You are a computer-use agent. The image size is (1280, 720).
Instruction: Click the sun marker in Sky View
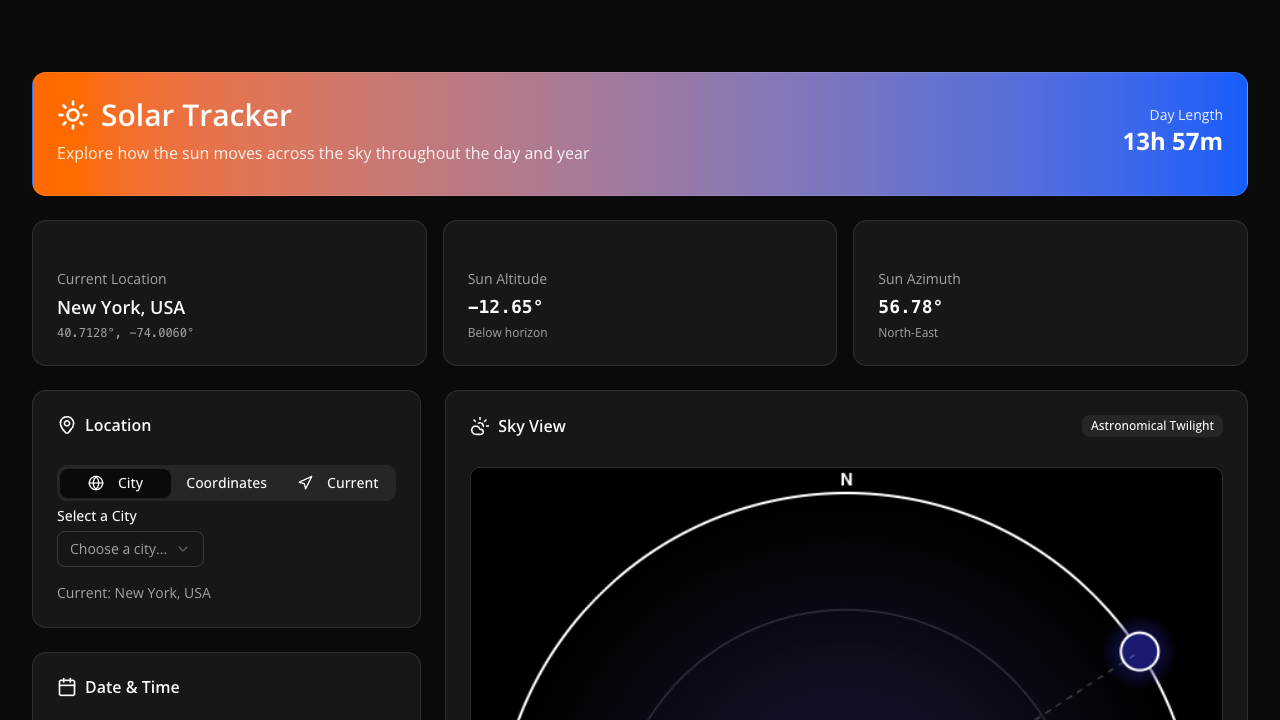(1139, 651)
